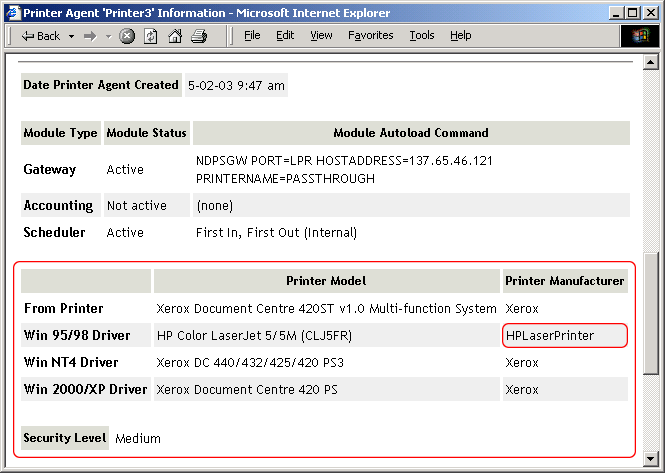Select the 'Accounting' module row label

[58, 205]
